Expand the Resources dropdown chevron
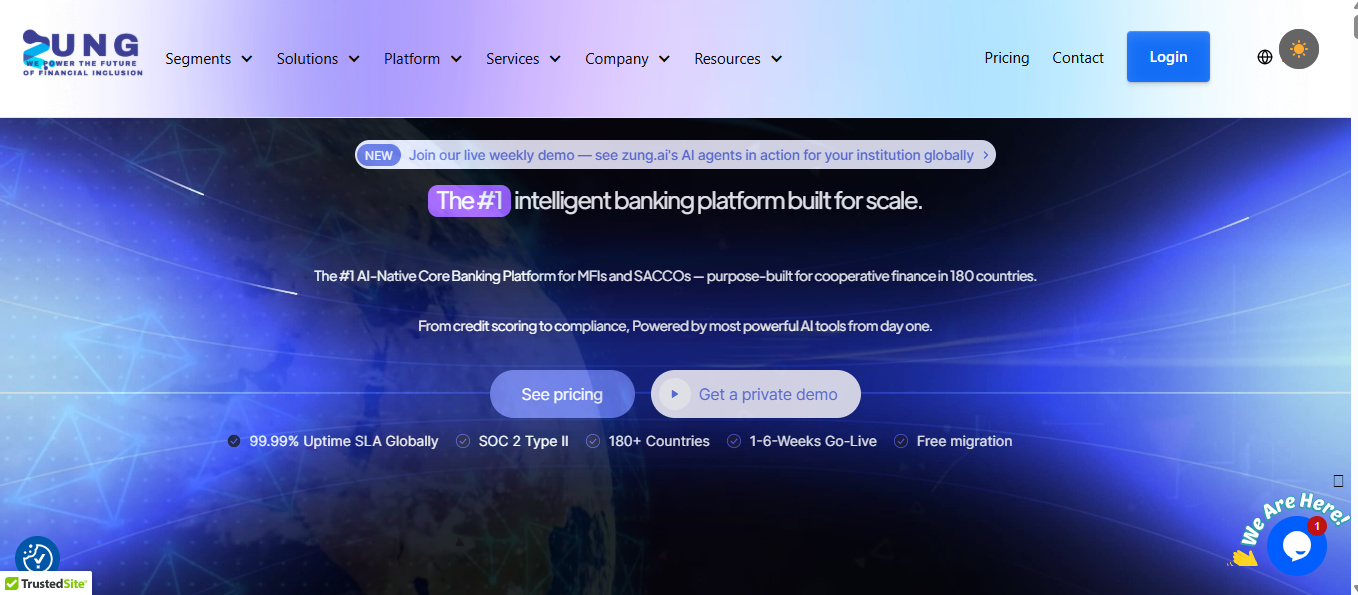 point(776,59)
